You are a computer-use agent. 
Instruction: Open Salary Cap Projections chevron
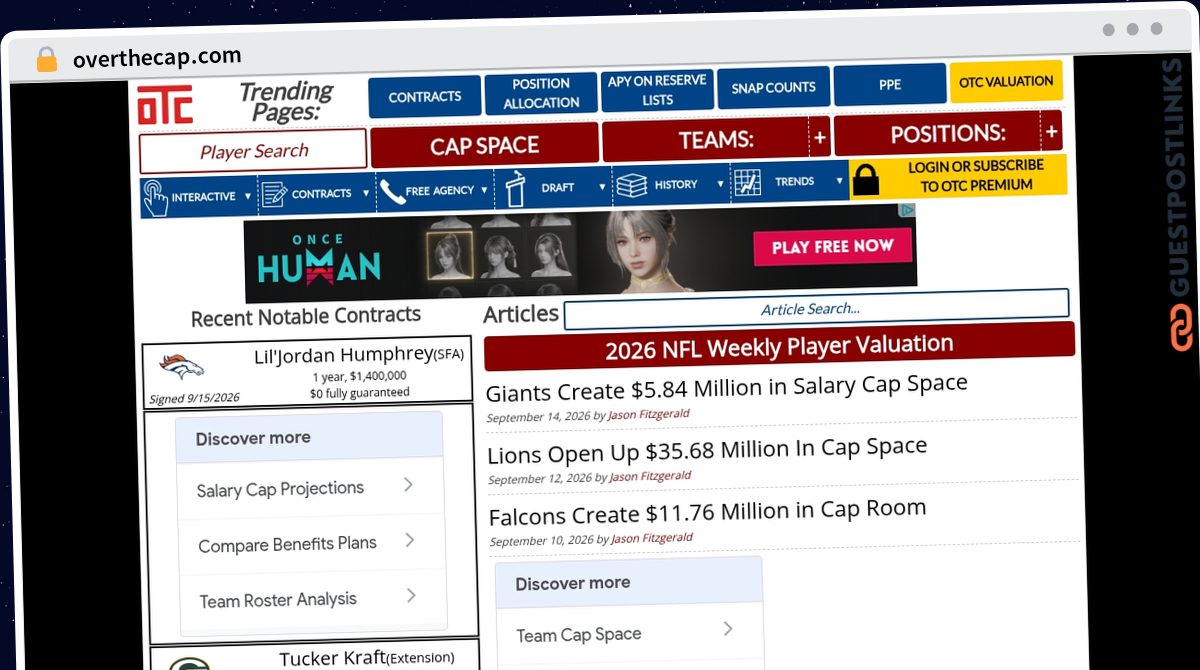click(x=408, y=485)
